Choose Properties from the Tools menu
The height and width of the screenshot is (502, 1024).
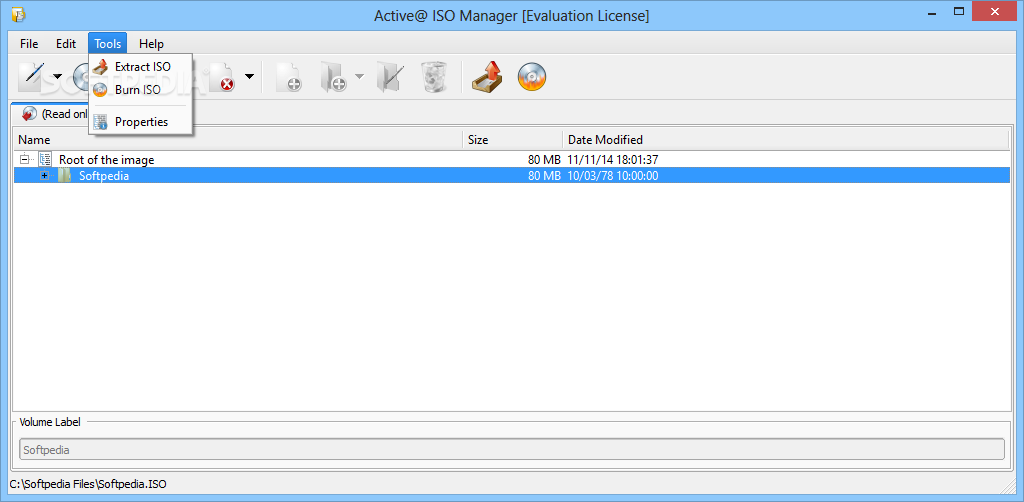point(140,121)
